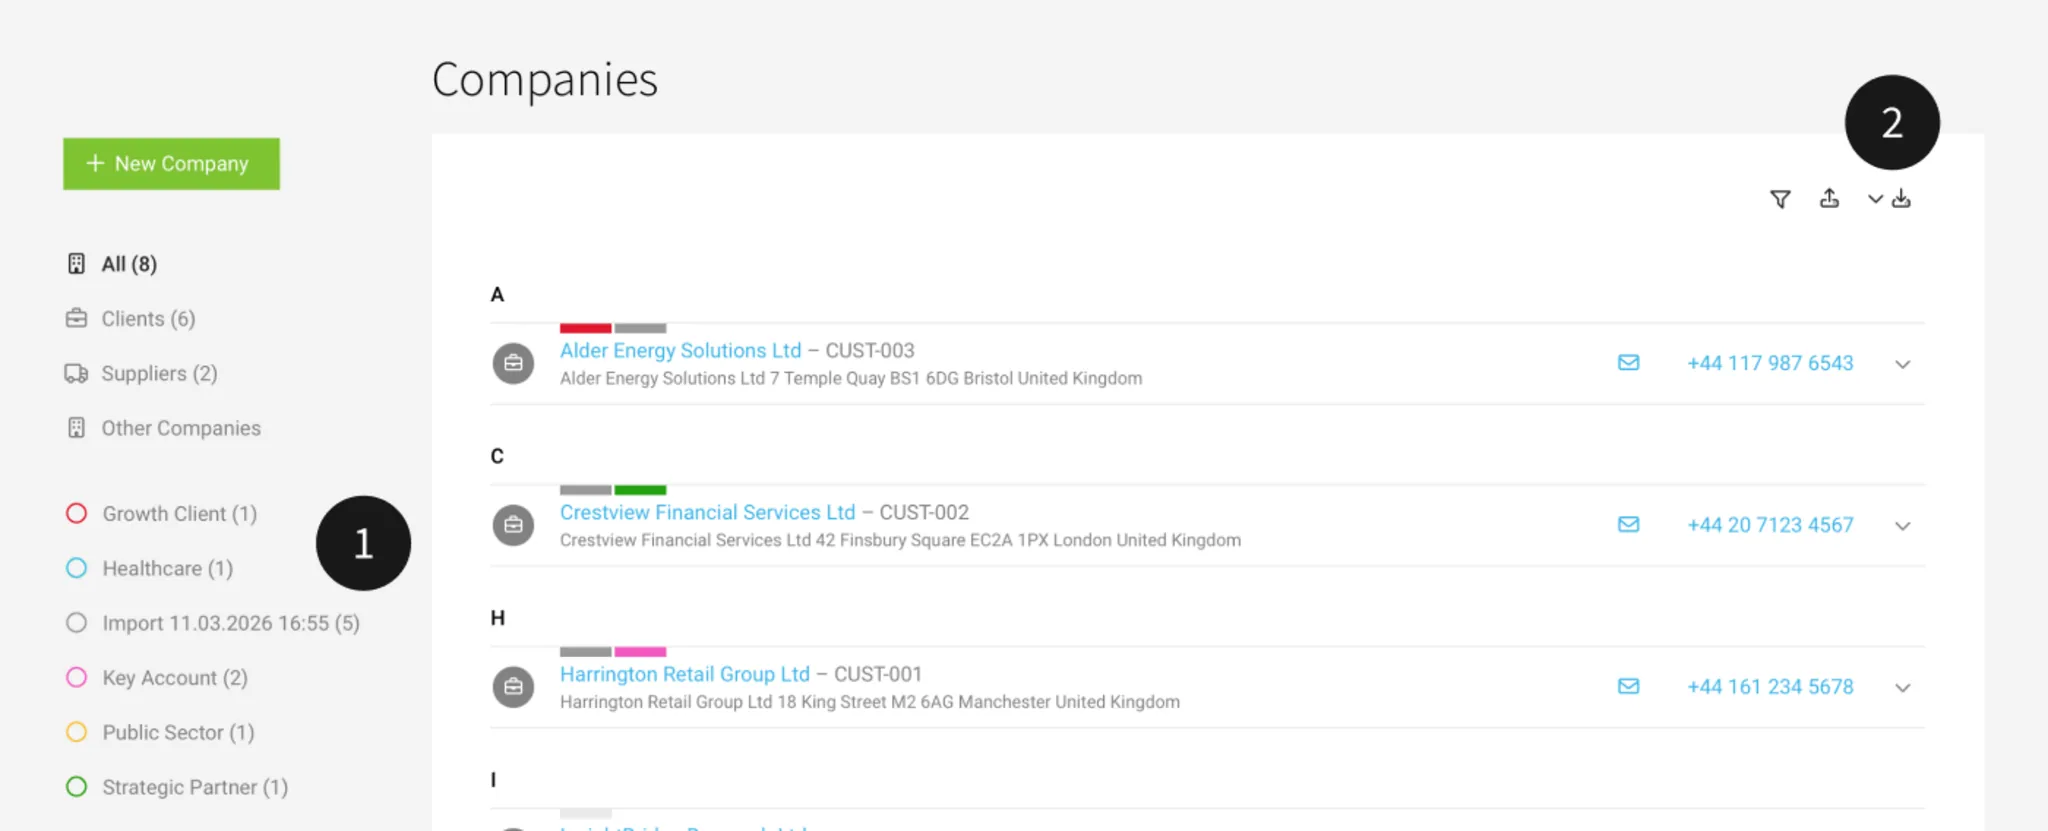
Task: Click the customer number CUST-002
Action: (x=924, y=513)
